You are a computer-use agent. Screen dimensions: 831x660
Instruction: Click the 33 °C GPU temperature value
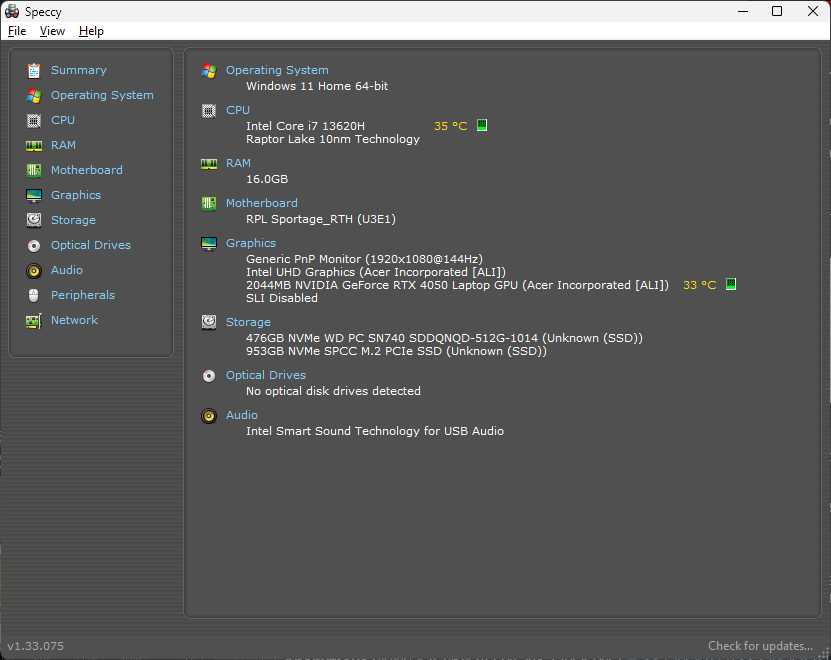pos(700,285)
